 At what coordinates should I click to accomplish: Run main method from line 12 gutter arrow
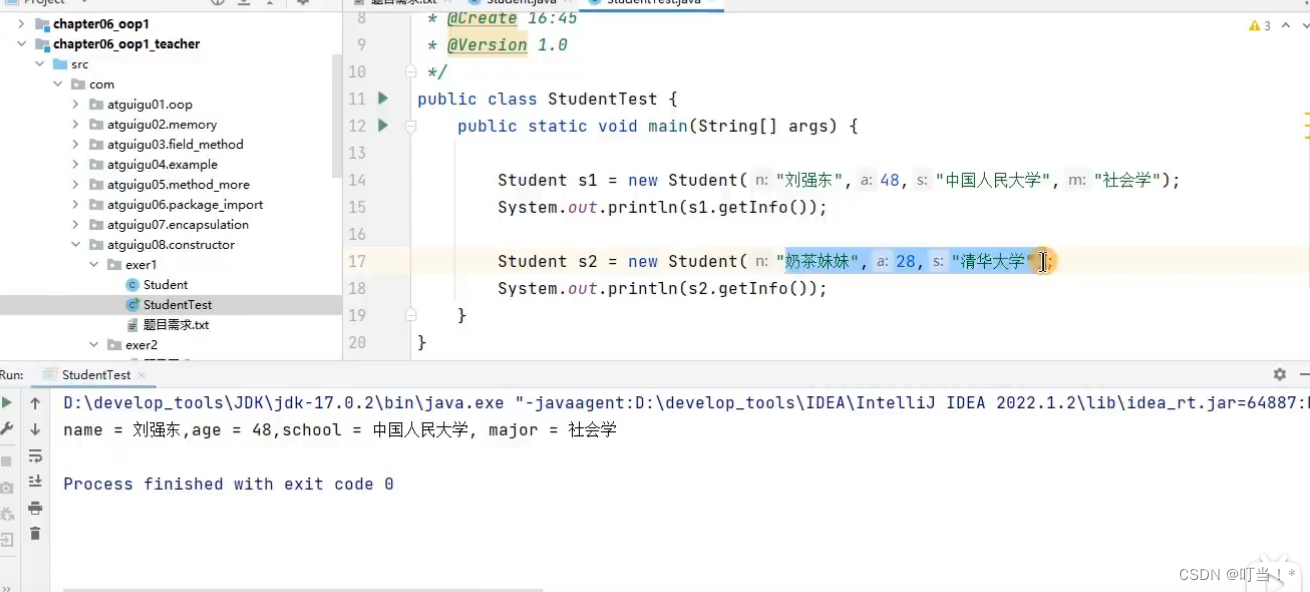[x=382, y=126]
